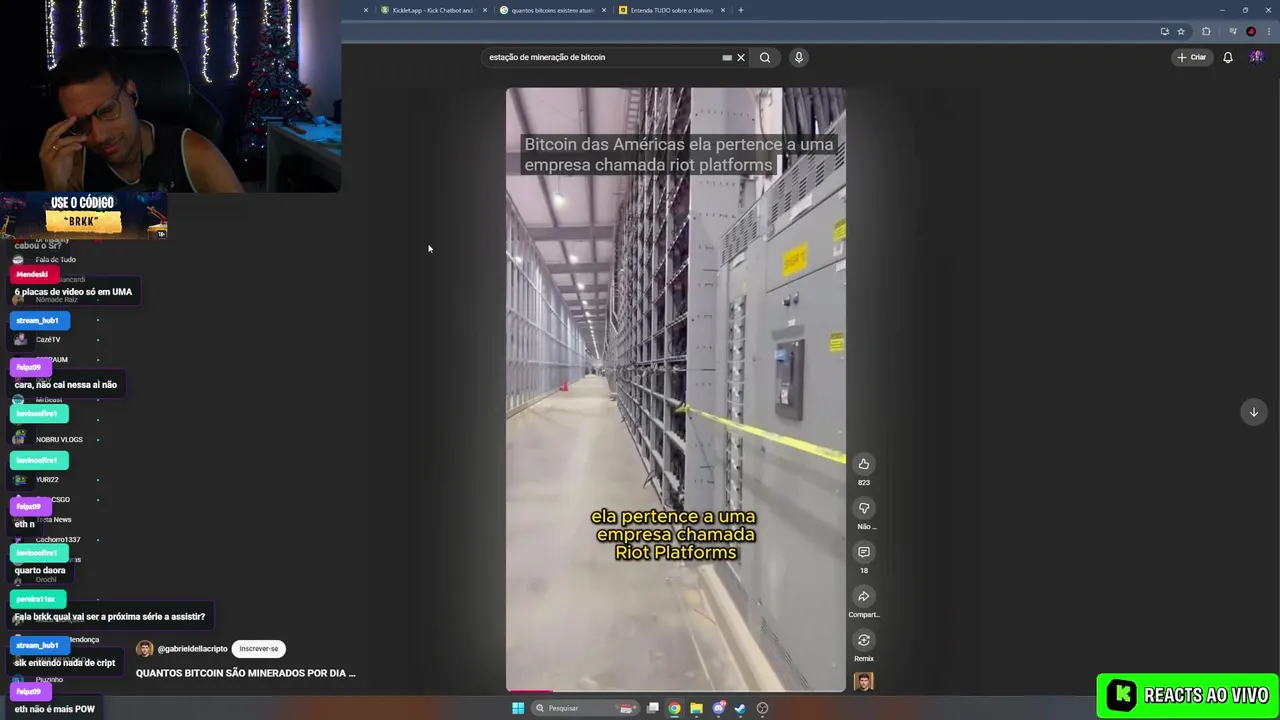1280x720 pixels.
Task: Open Chrome from the taskbar
Action: coord(675,708)
